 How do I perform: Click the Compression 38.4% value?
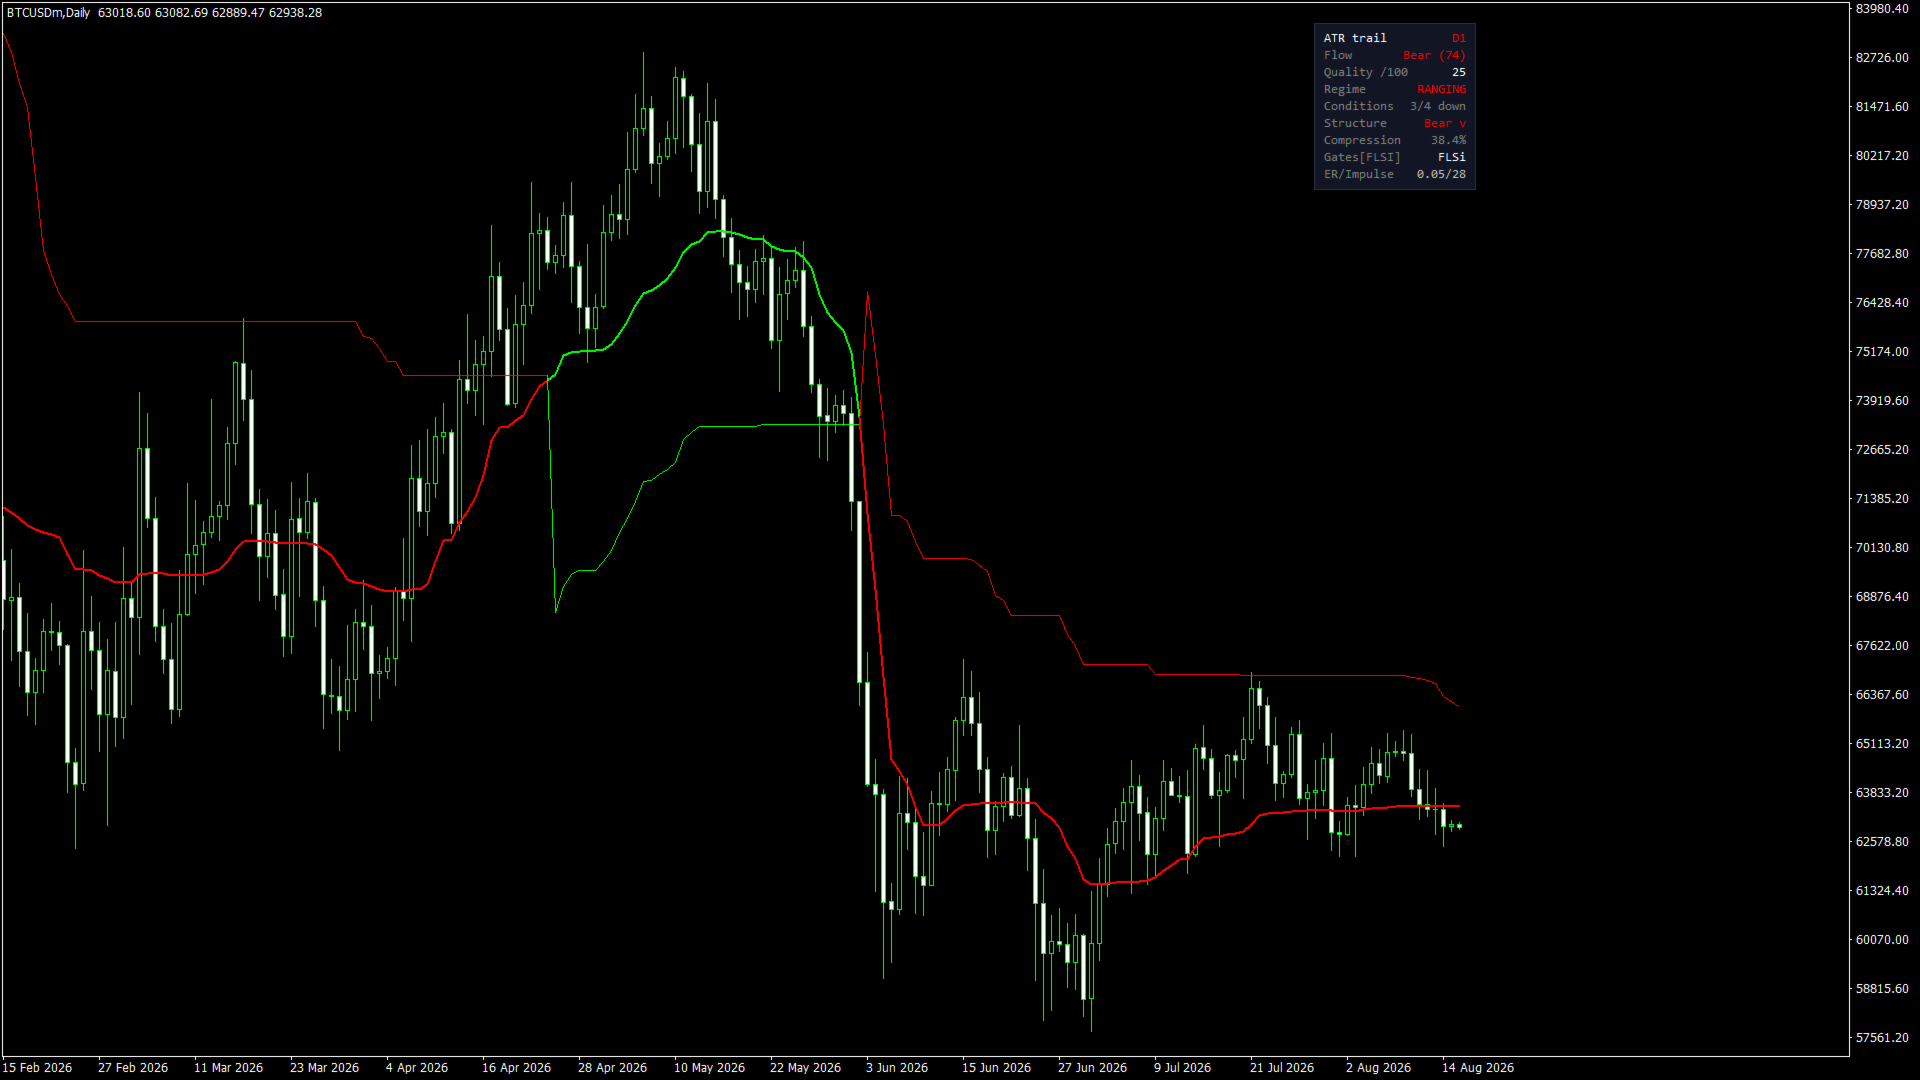(x=1448, y=140)
